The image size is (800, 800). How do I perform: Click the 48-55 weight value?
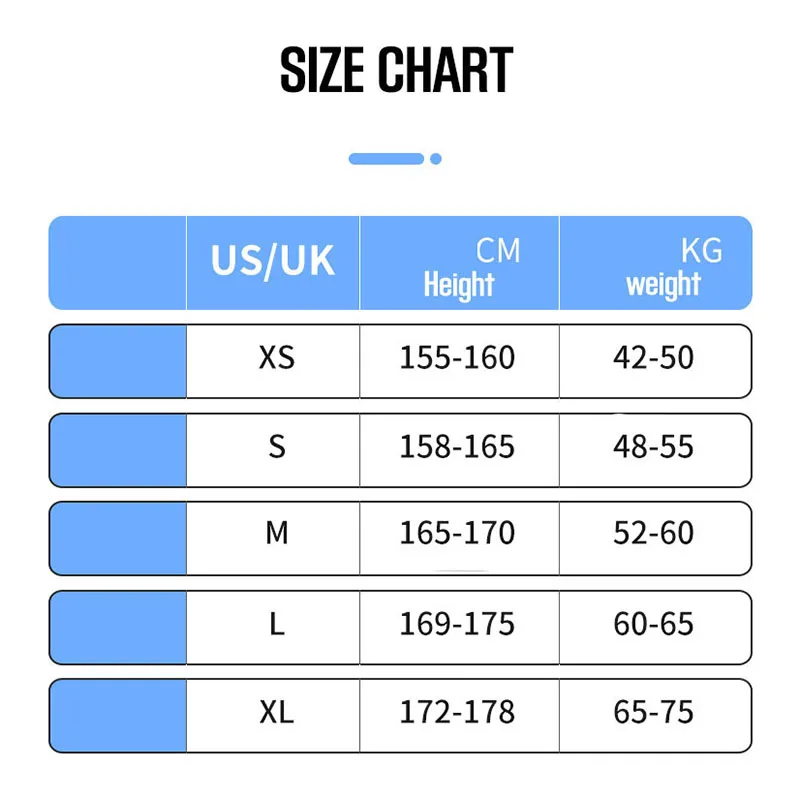[x=653, y=446]
